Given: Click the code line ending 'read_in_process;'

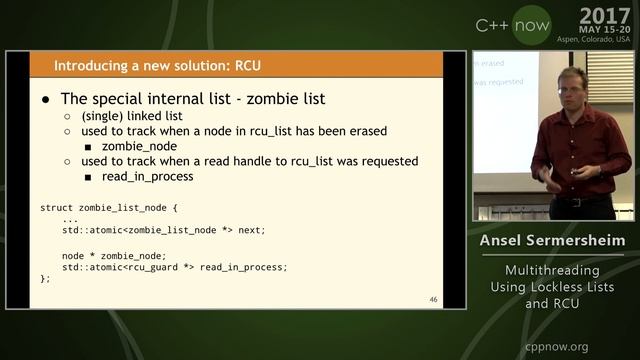Looking at the screenshot, I should 174,267.
